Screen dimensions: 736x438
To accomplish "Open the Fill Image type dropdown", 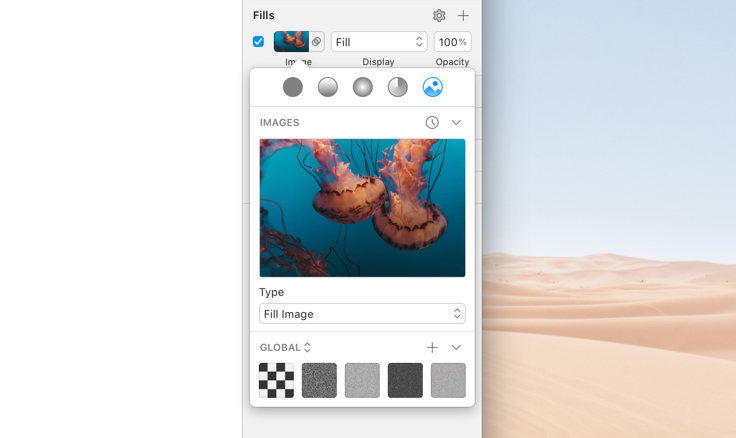I will click(362, 314).
